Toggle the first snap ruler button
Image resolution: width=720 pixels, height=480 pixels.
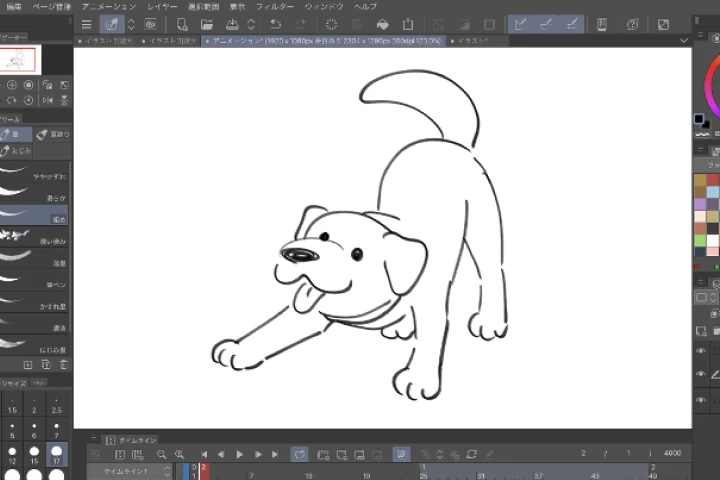click(520, 24)
